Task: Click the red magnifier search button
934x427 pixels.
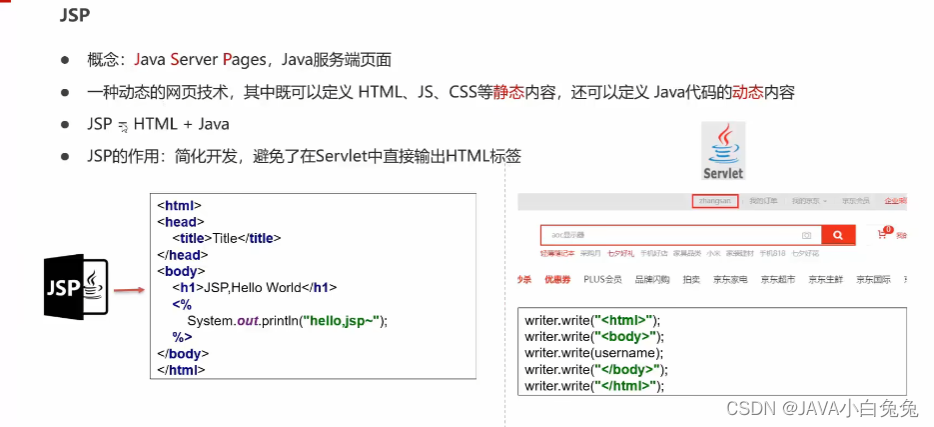Action: (838, 235)
